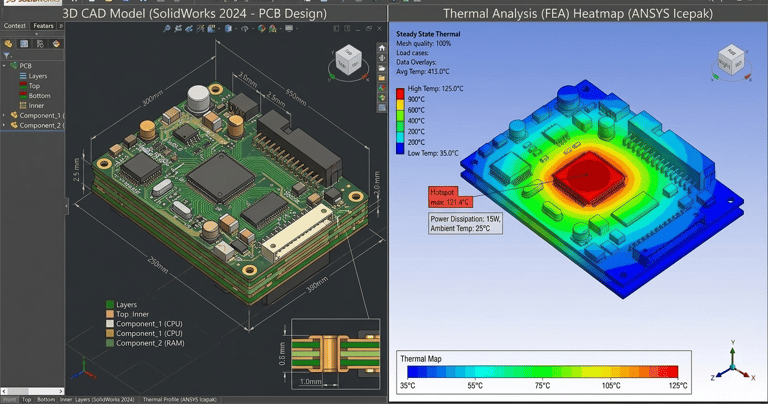
Task: Click the green Layers legend swatch
Action: click(110, 305)
